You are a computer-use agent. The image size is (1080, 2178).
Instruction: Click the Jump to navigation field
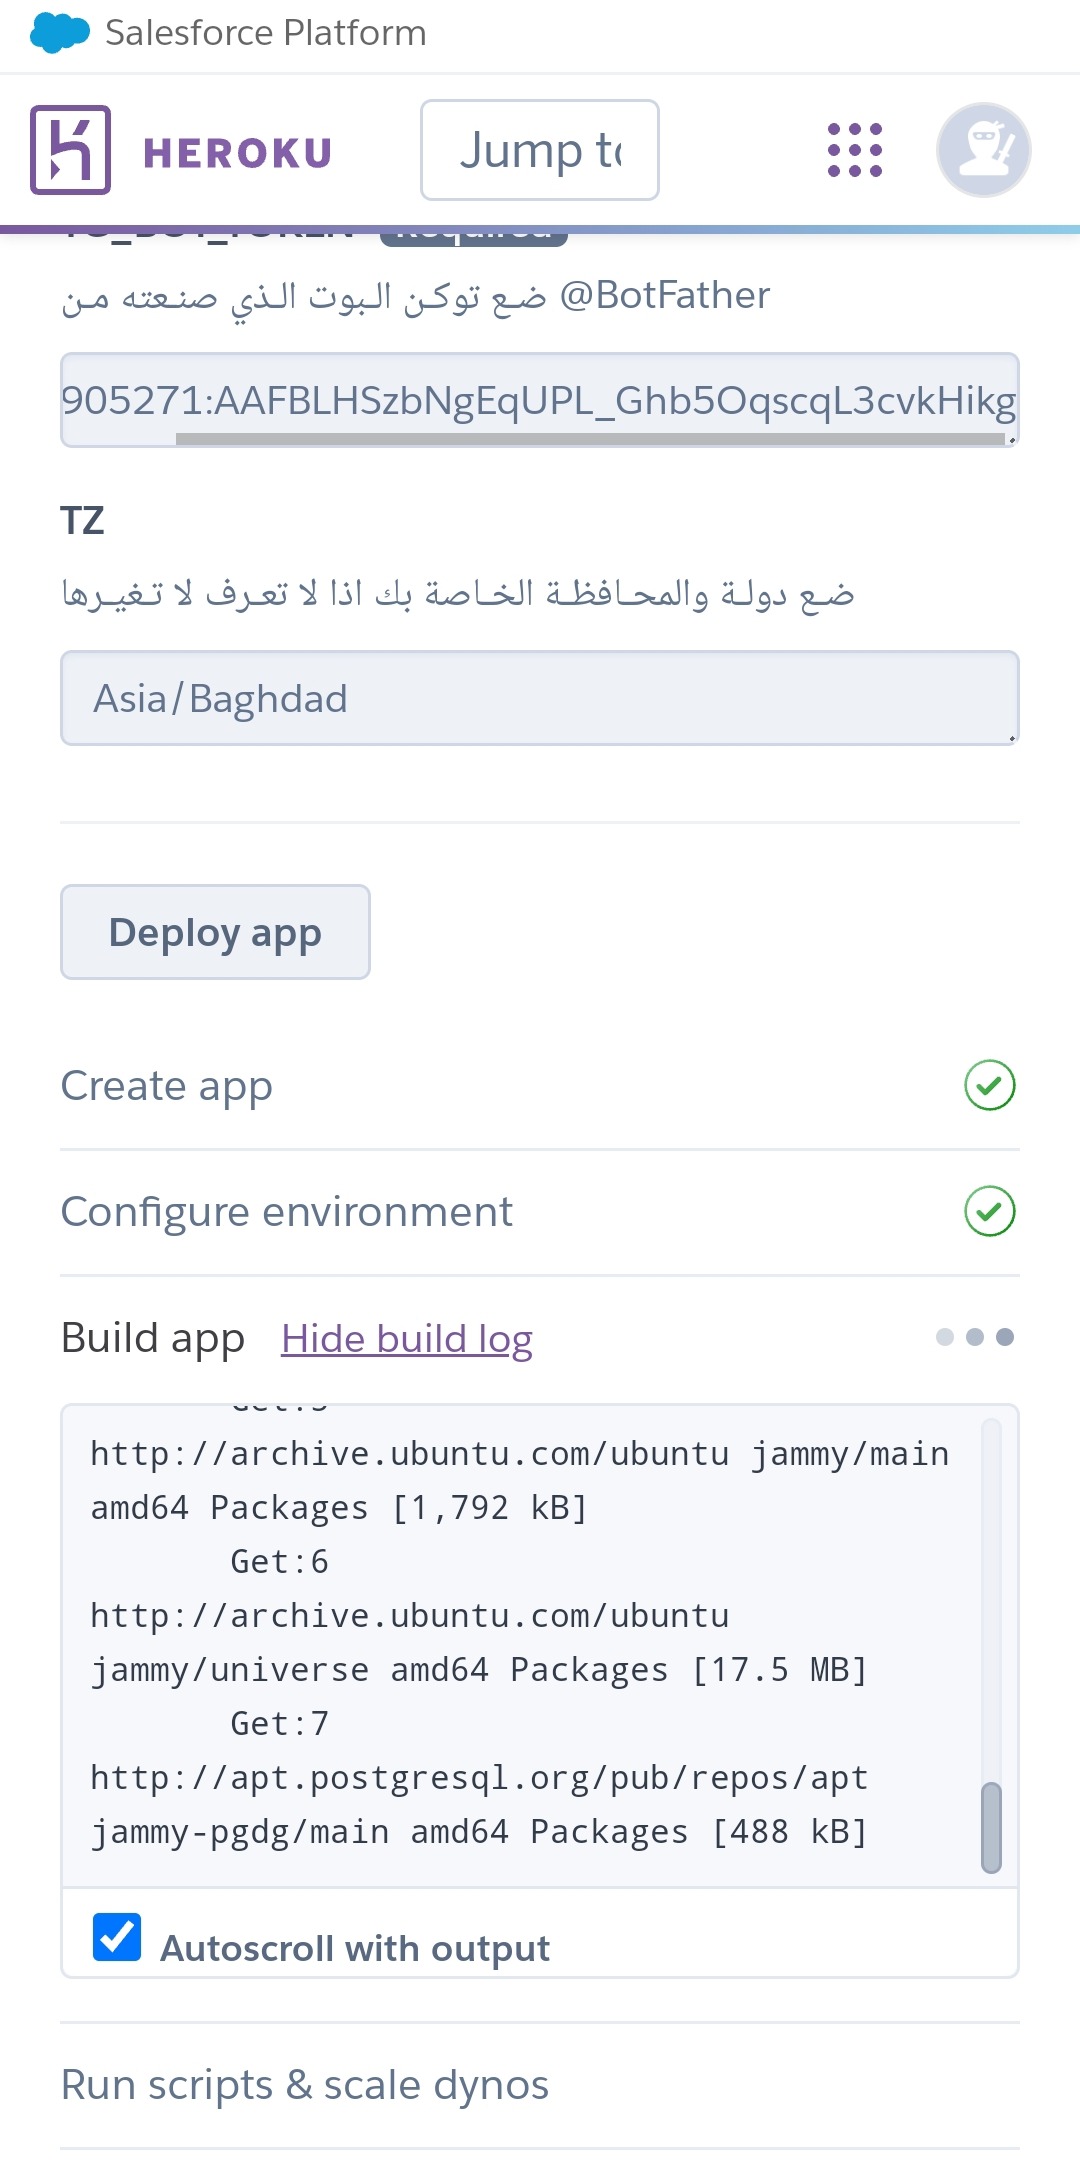[x=540, y=150]
